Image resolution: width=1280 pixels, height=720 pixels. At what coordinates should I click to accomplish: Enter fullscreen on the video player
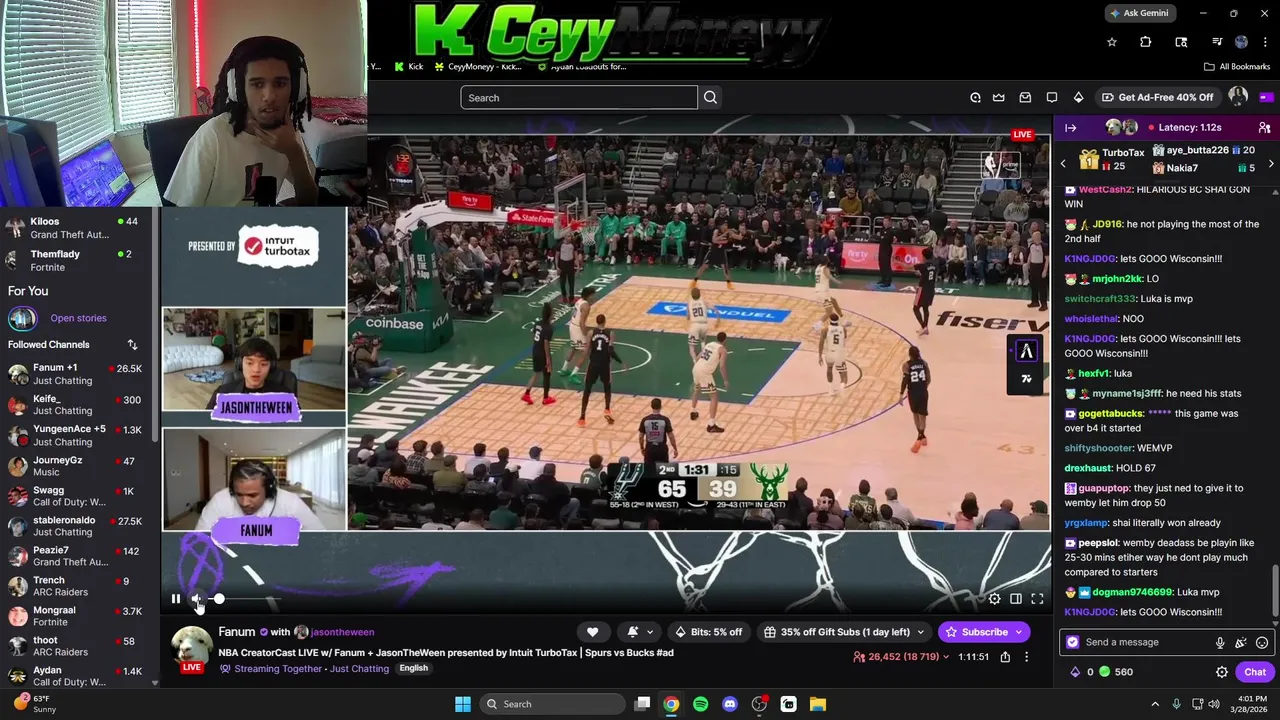(x=1037, y=599)
